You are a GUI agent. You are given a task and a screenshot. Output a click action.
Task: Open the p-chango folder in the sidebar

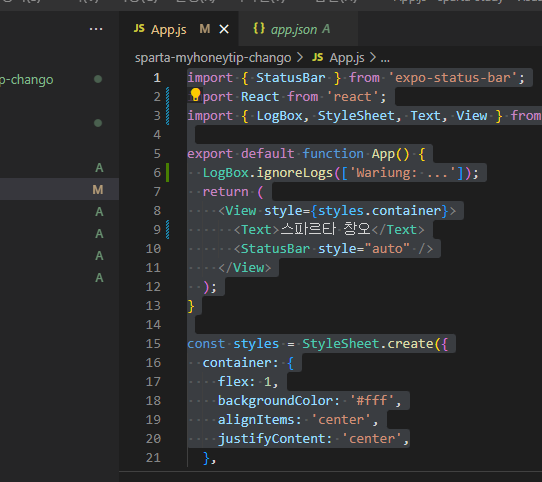(x=27, y=80)
